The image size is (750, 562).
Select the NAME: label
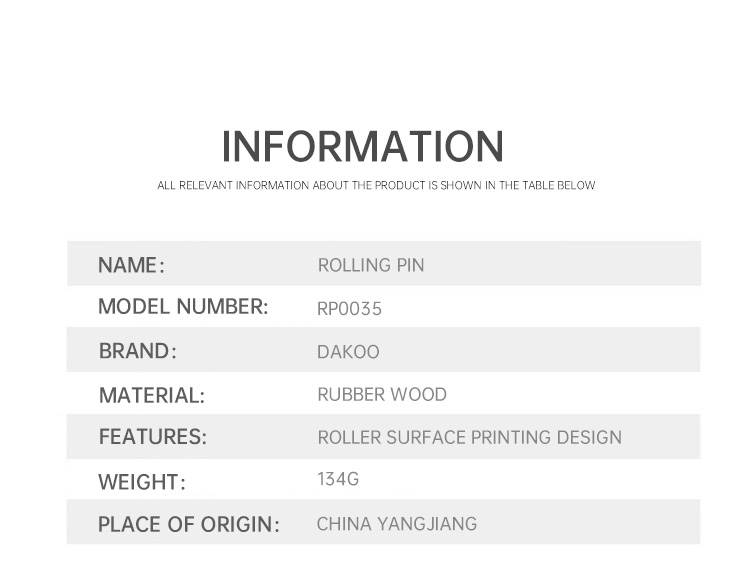click(x=131, y=265)
